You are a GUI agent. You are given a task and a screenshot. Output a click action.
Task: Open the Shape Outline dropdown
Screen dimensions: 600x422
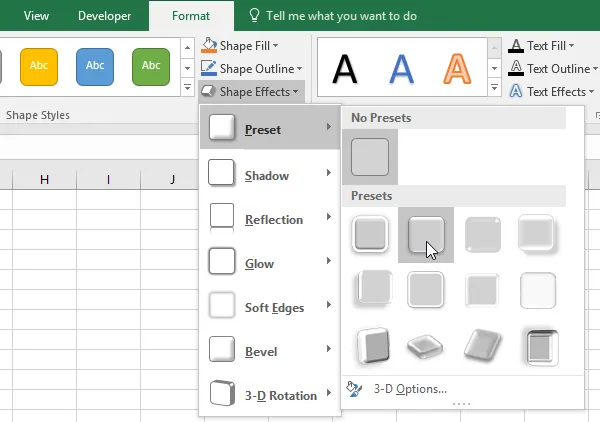[x=252, y=69]
